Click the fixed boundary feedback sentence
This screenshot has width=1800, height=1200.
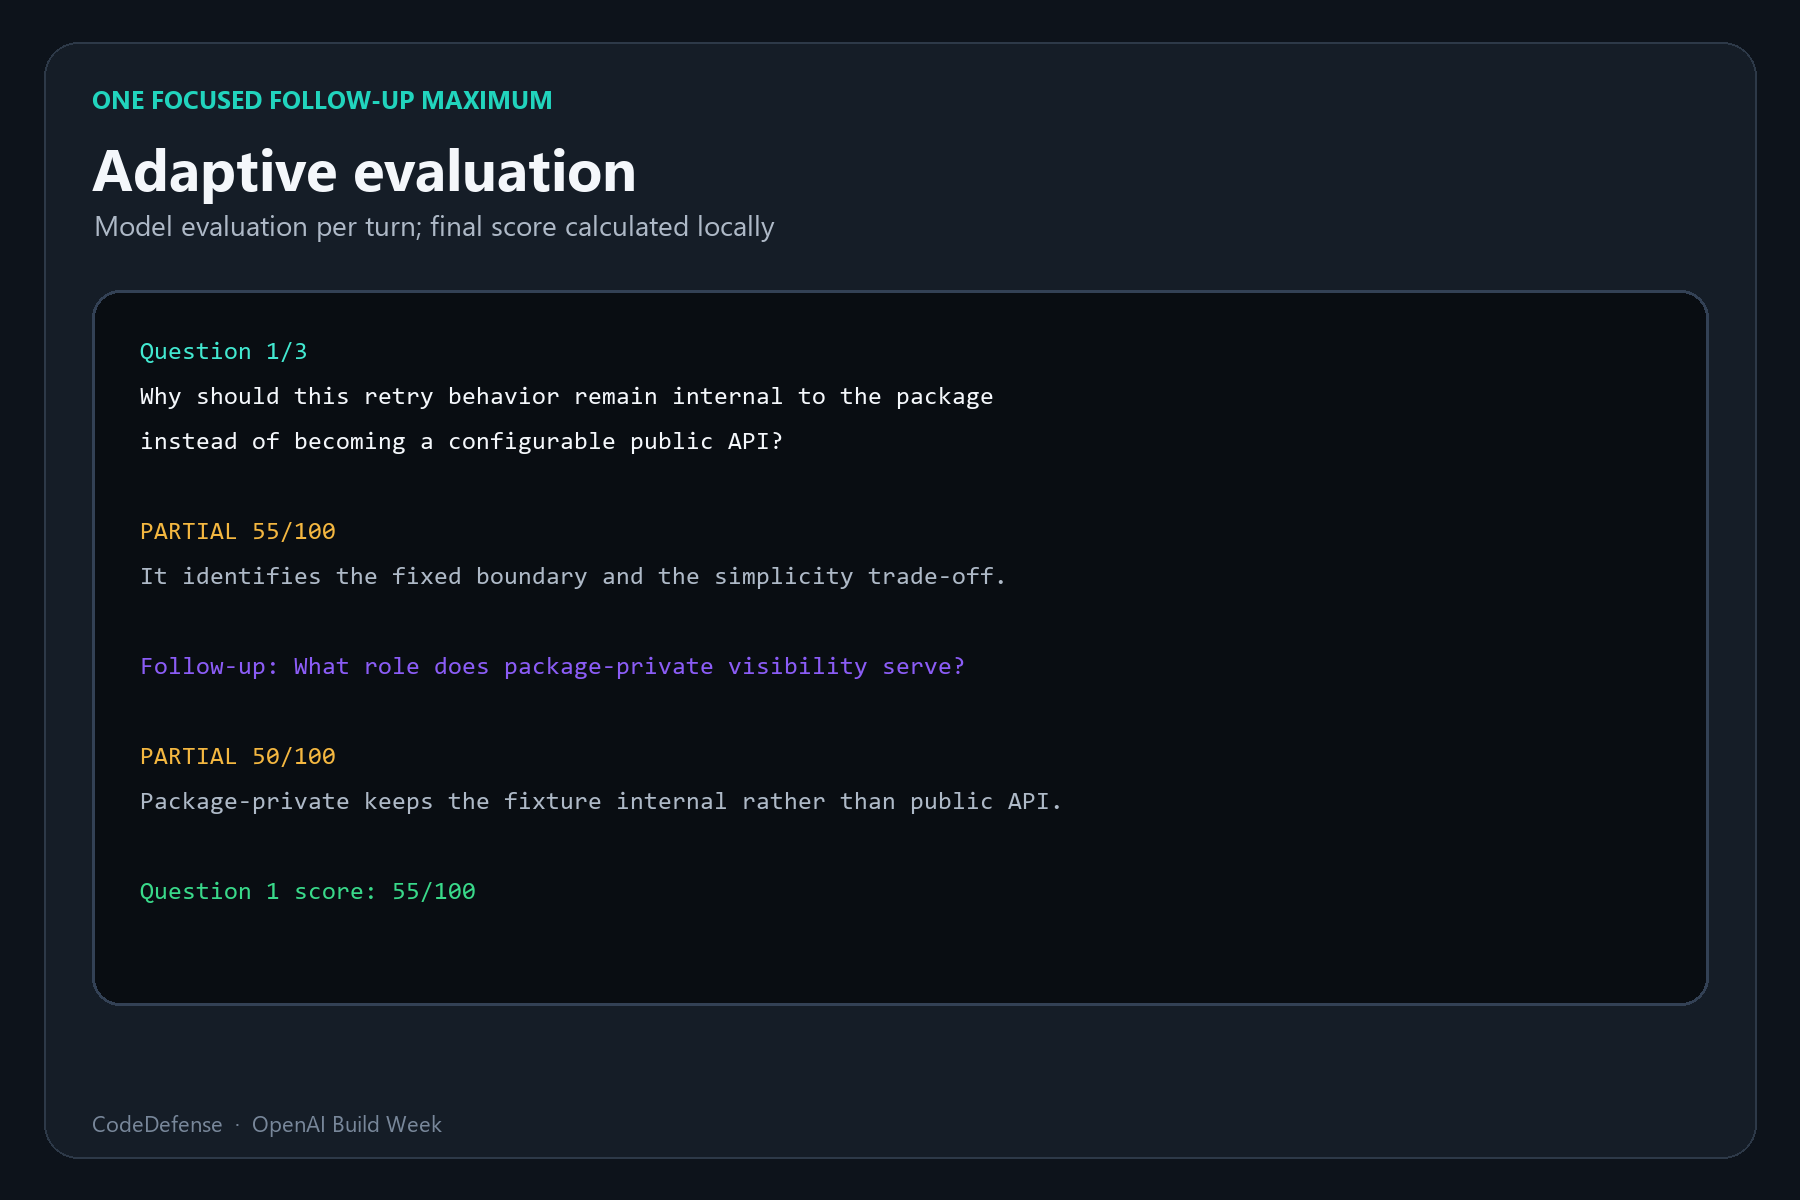(573, 576)
